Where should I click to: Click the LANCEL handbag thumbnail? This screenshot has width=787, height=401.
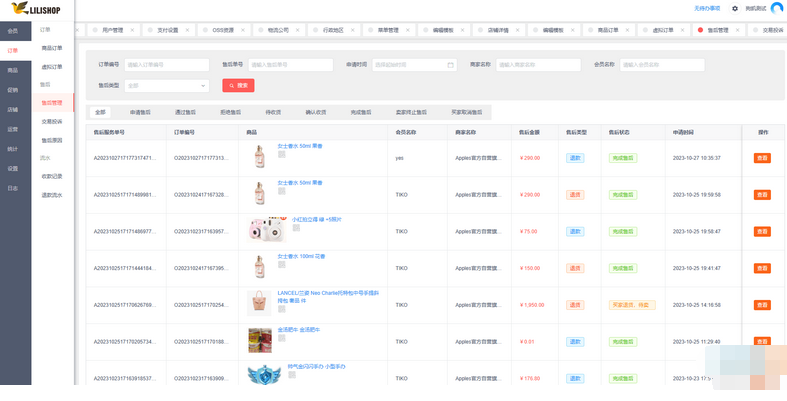point(259,303)
